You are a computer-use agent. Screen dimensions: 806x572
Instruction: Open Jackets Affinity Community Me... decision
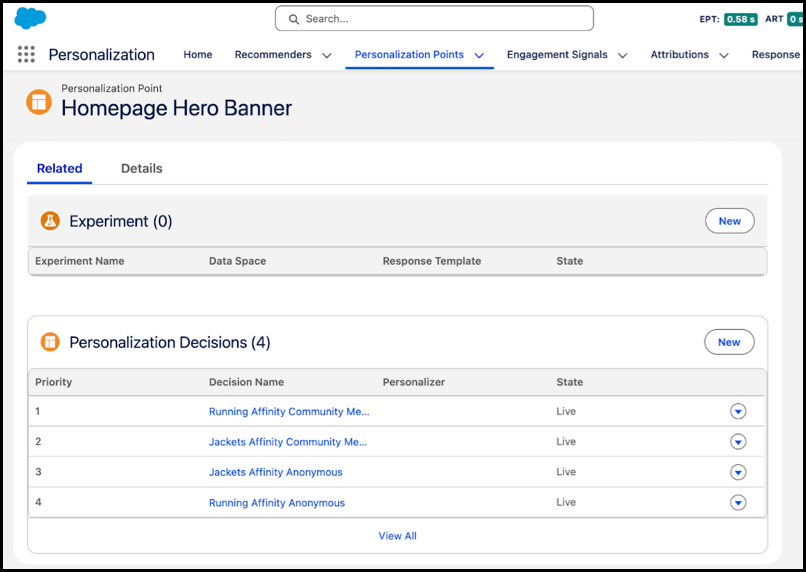point(288,442)
